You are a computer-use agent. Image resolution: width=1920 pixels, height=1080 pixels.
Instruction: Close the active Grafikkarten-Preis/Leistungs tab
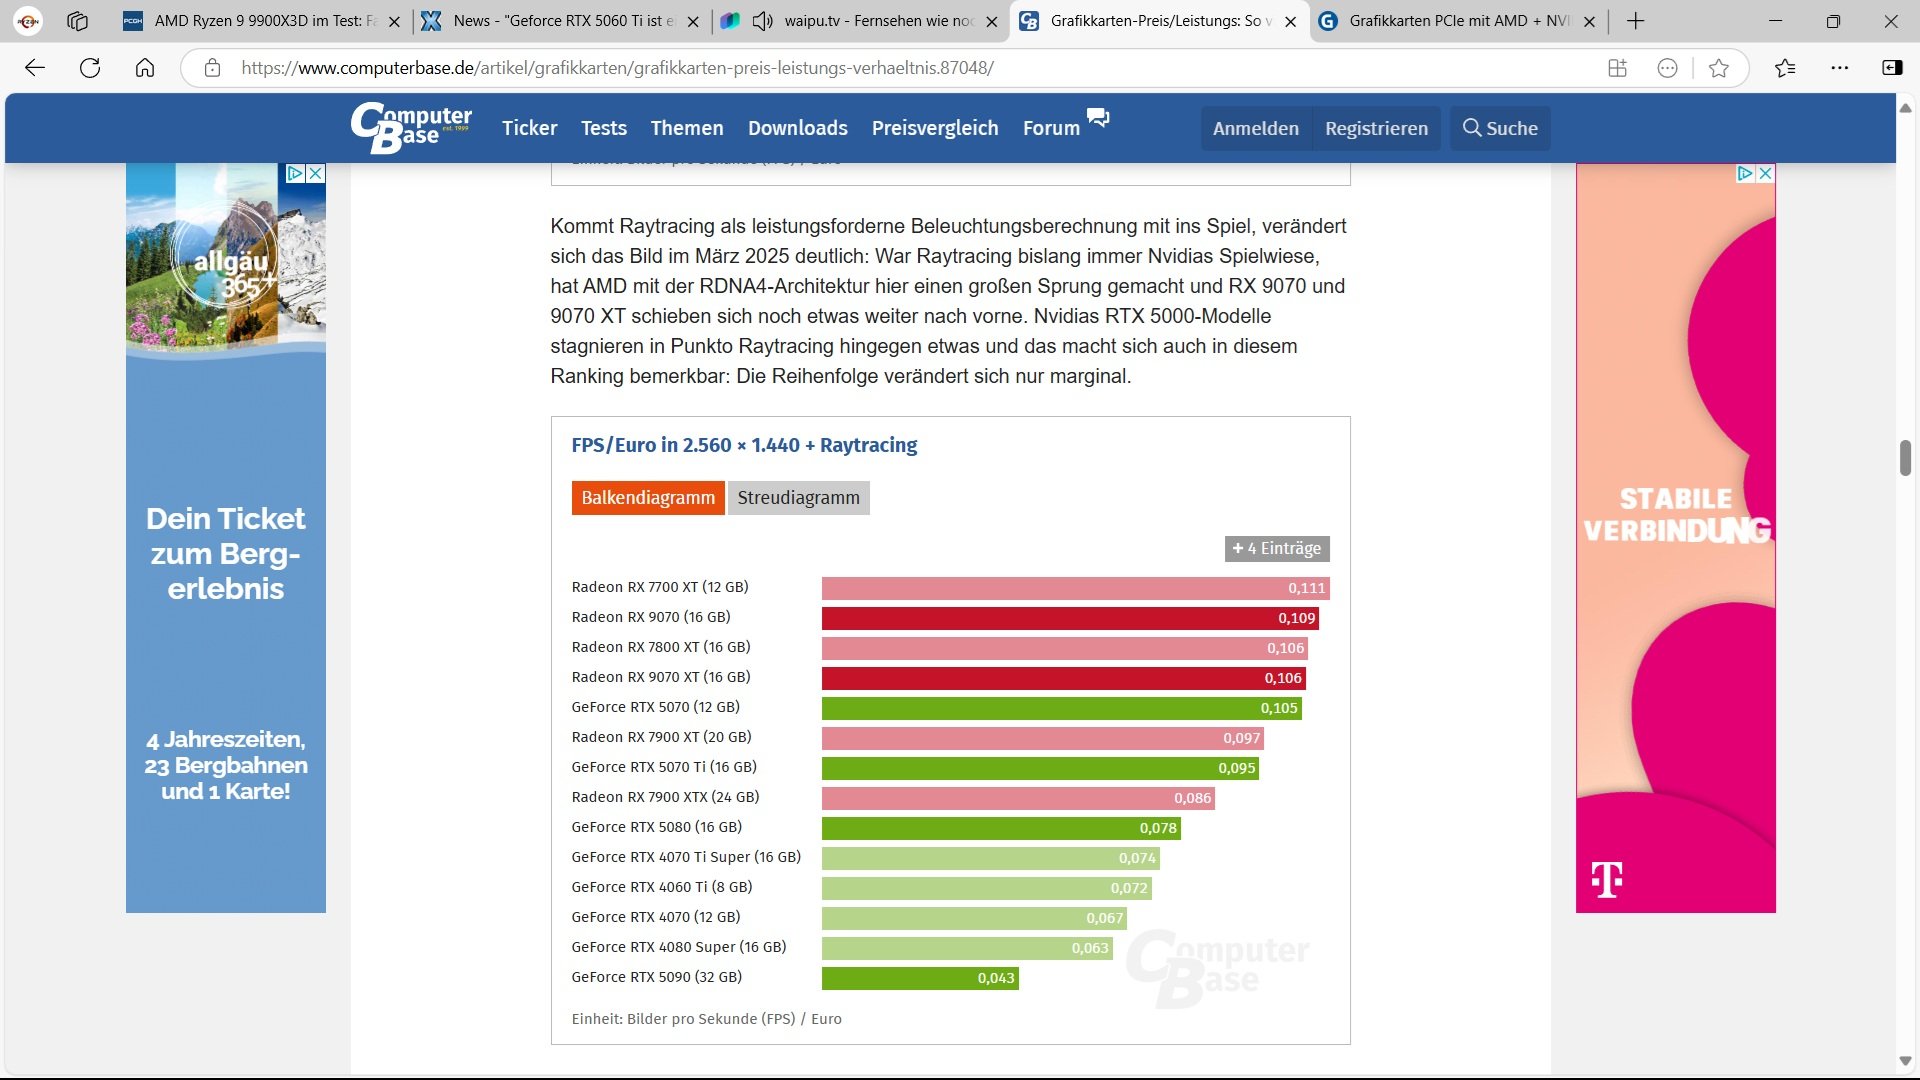pyautogui.click(x=1290, y=21)
